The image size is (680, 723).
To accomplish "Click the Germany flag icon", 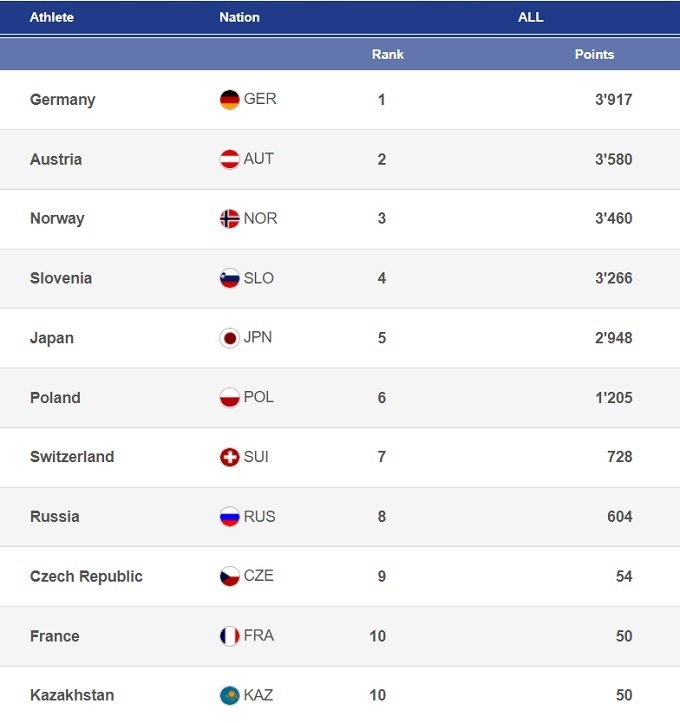I will (230, 100).
